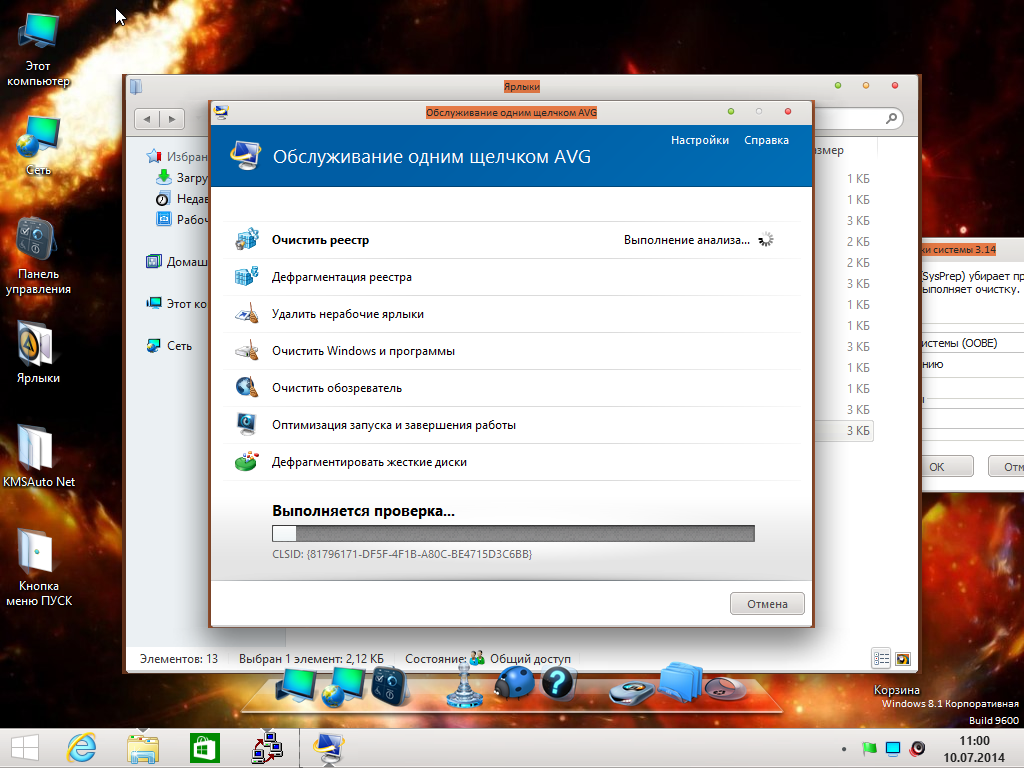Click the control panel icon in the dock
The height and width of the screenshot is (768, 1024).
390,686
